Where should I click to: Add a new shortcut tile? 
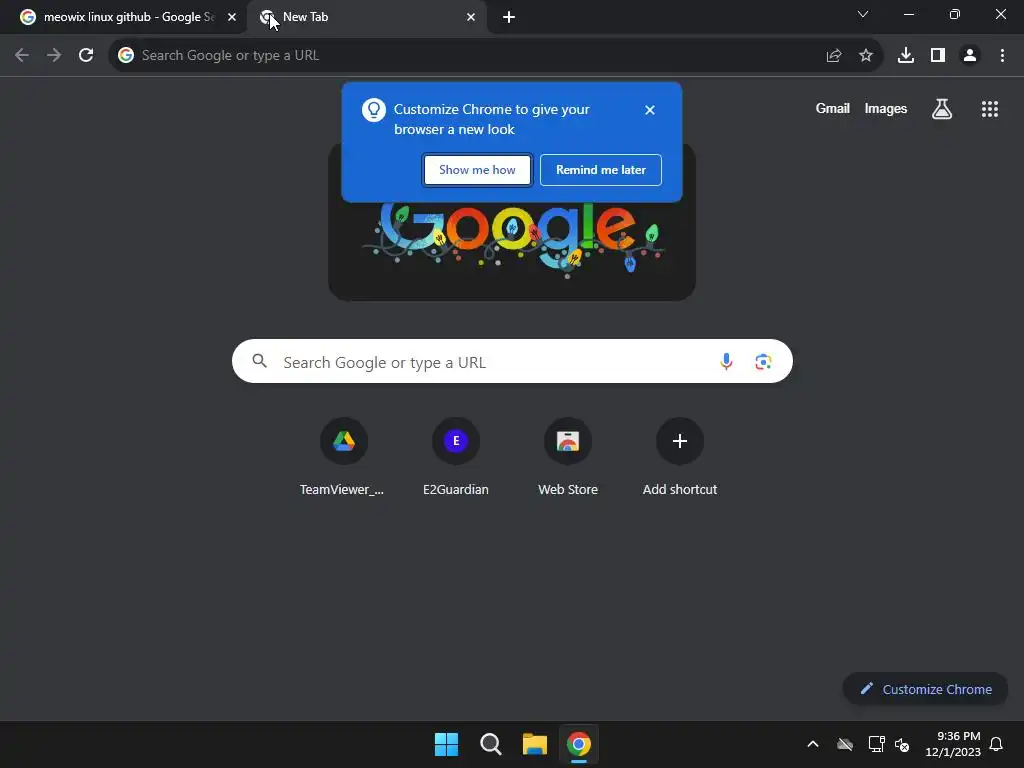(x=680, y=456)
